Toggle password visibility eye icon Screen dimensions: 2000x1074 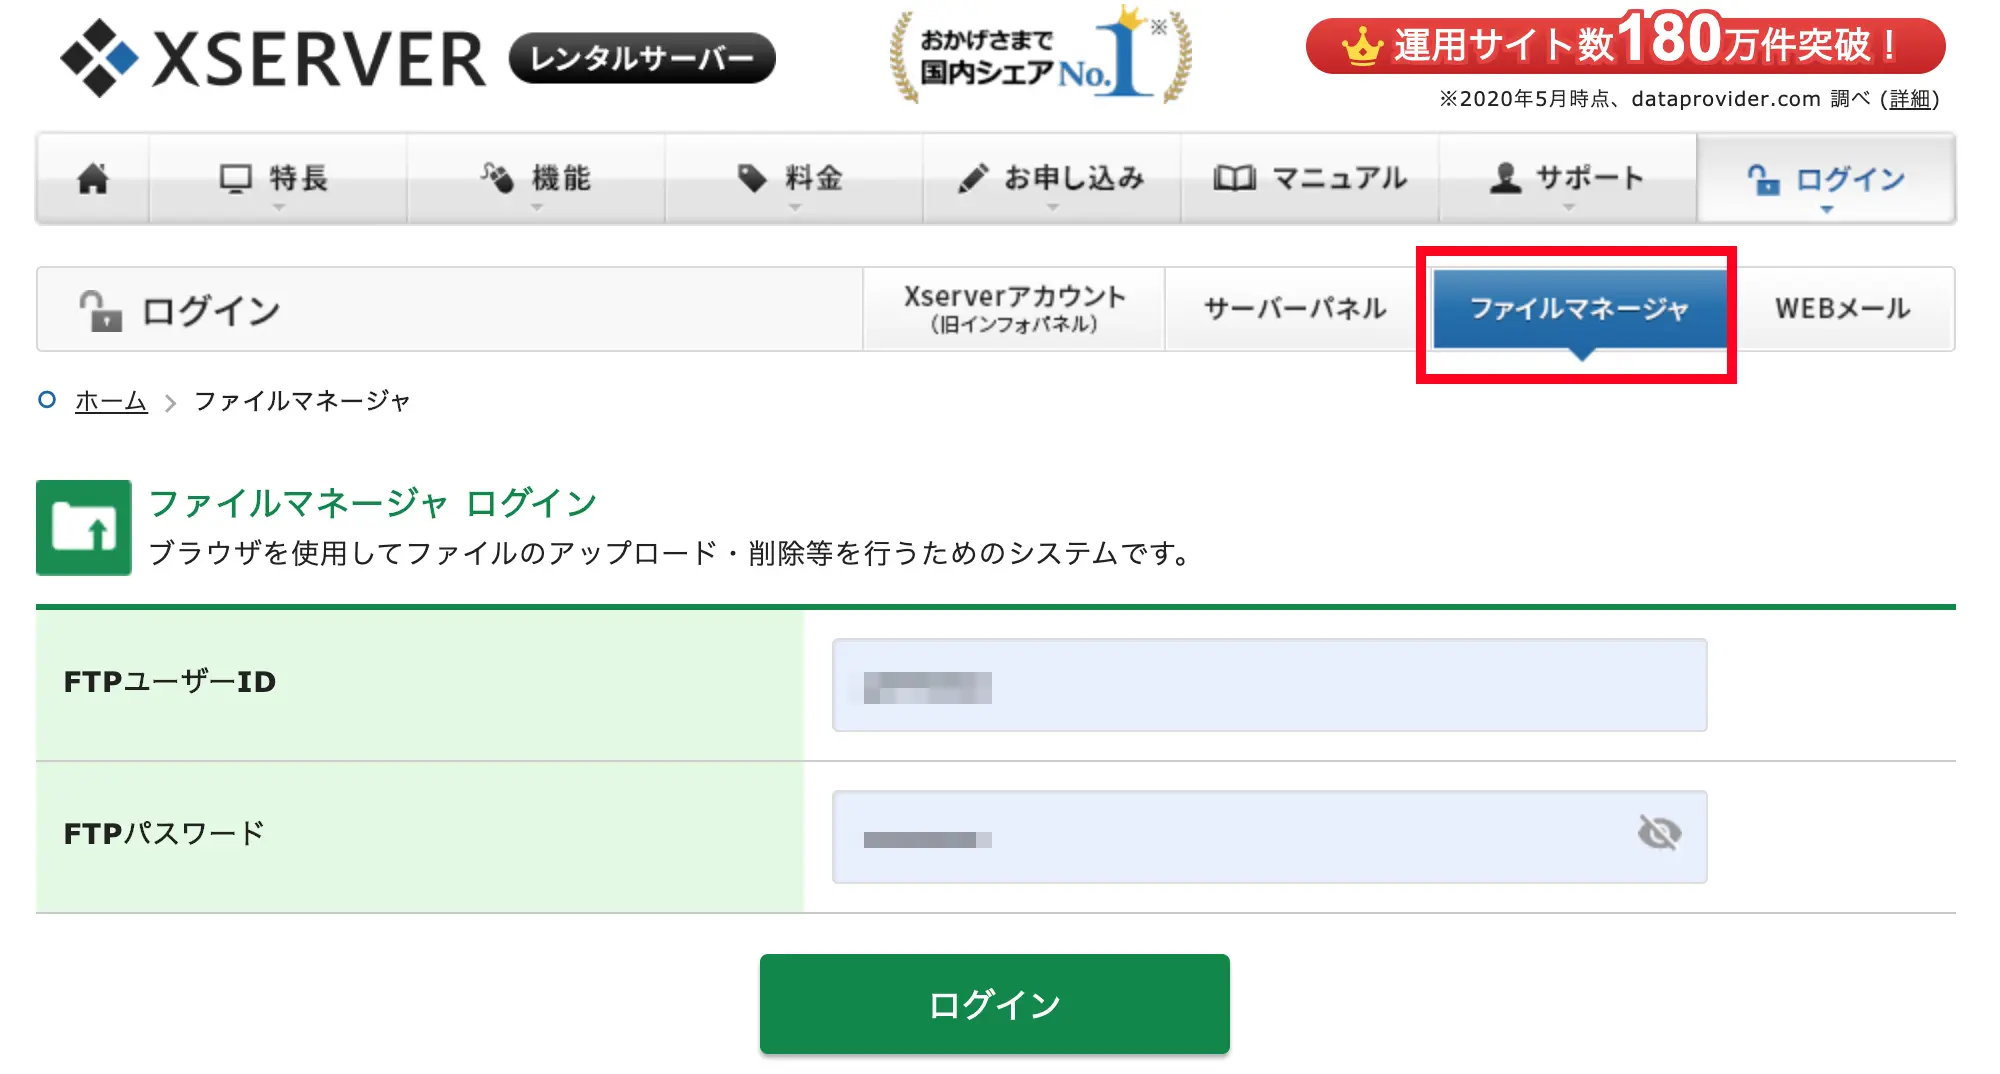click(x=1659, y=833)
